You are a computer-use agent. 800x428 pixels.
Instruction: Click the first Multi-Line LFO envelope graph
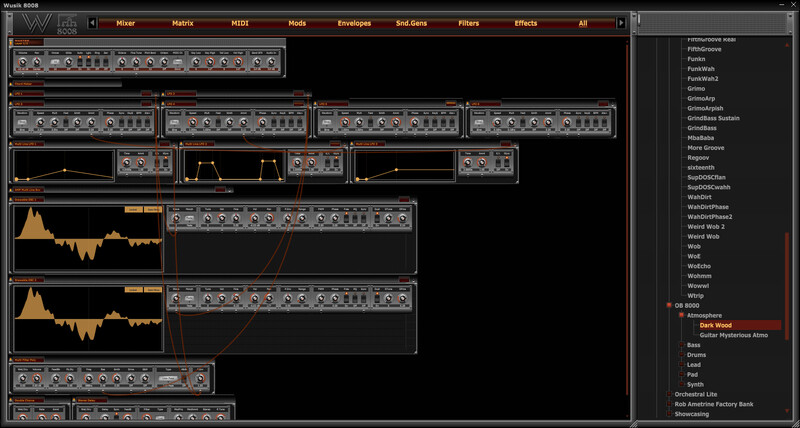click(63, 166)
